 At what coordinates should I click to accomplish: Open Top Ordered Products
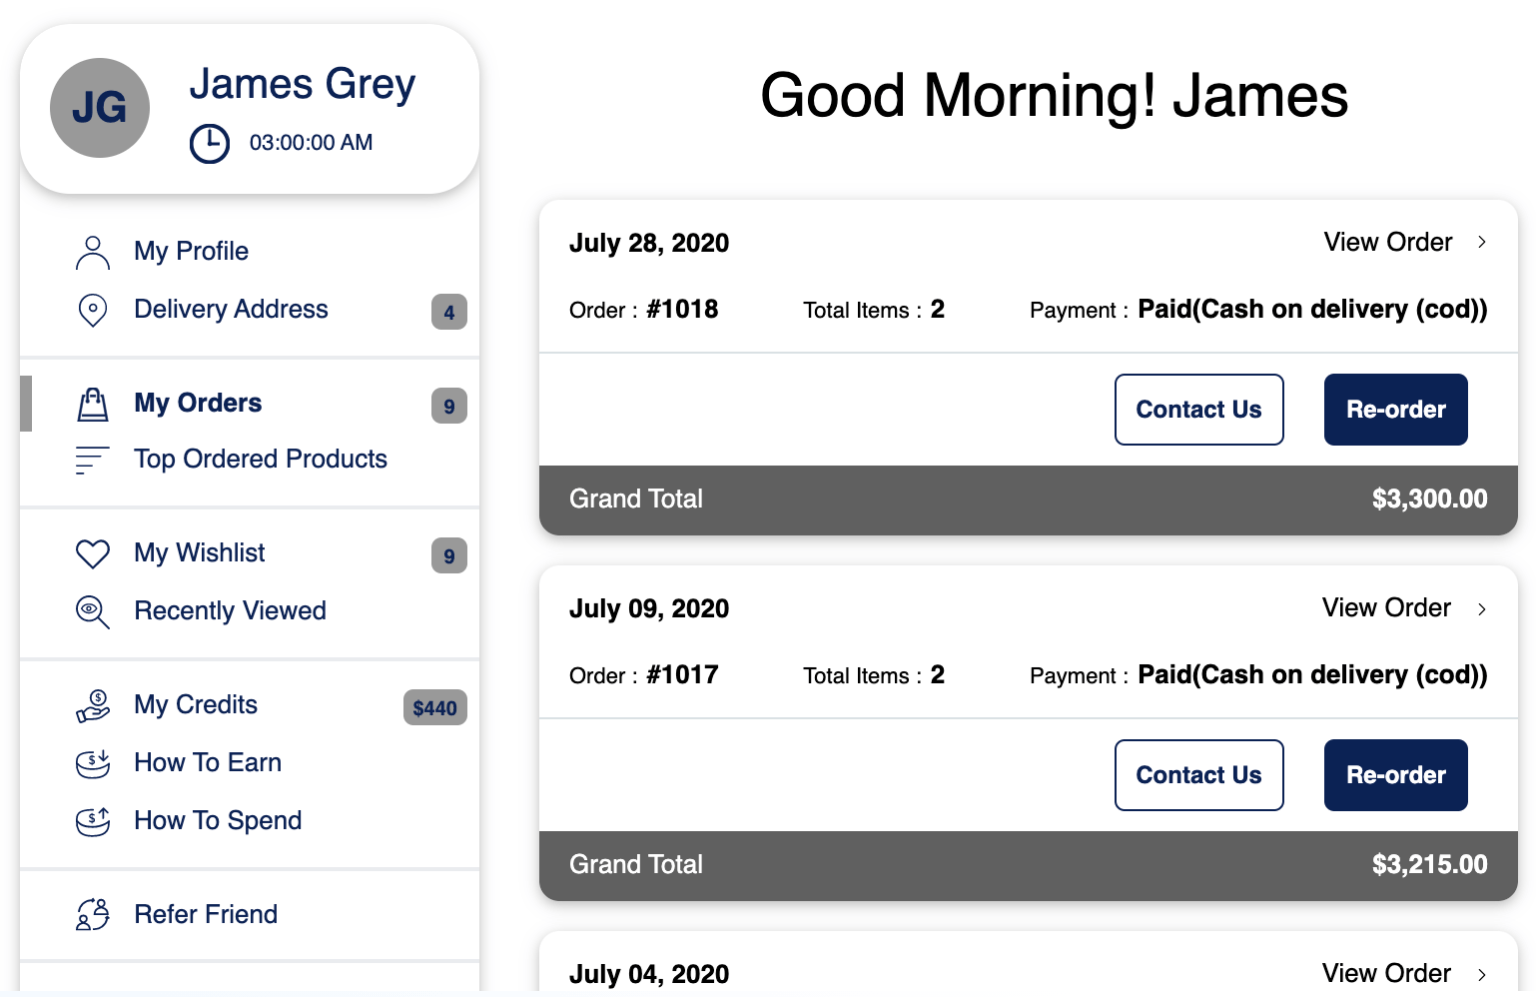261,459
